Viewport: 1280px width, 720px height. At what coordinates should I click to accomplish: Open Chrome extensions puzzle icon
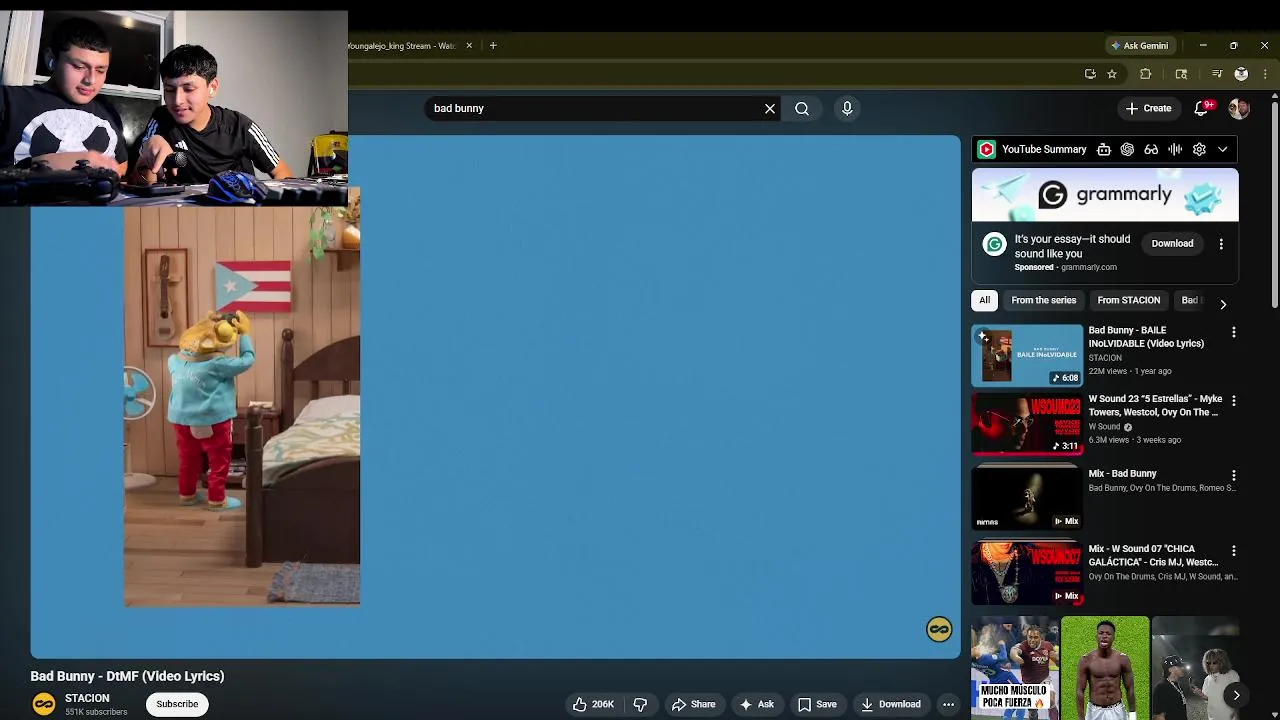[x=1146, y=74]
